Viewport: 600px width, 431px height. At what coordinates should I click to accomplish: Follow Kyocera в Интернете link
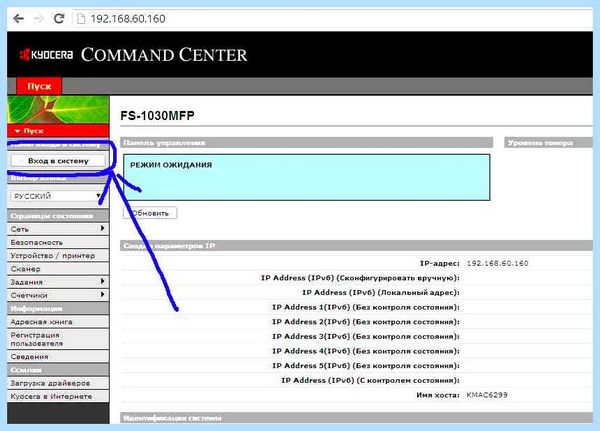(x=58, y=396)
